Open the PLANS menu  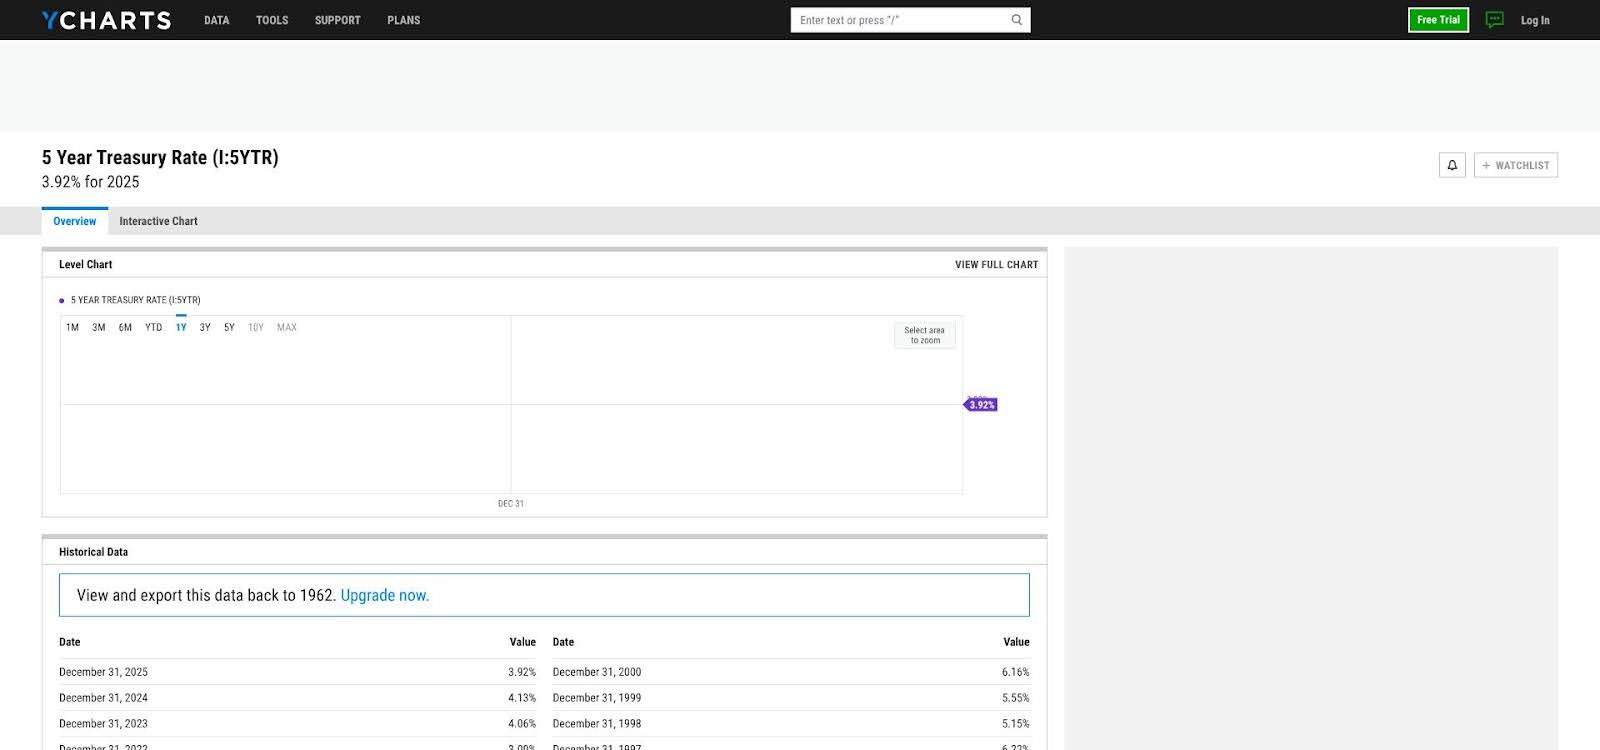point(403,20)
